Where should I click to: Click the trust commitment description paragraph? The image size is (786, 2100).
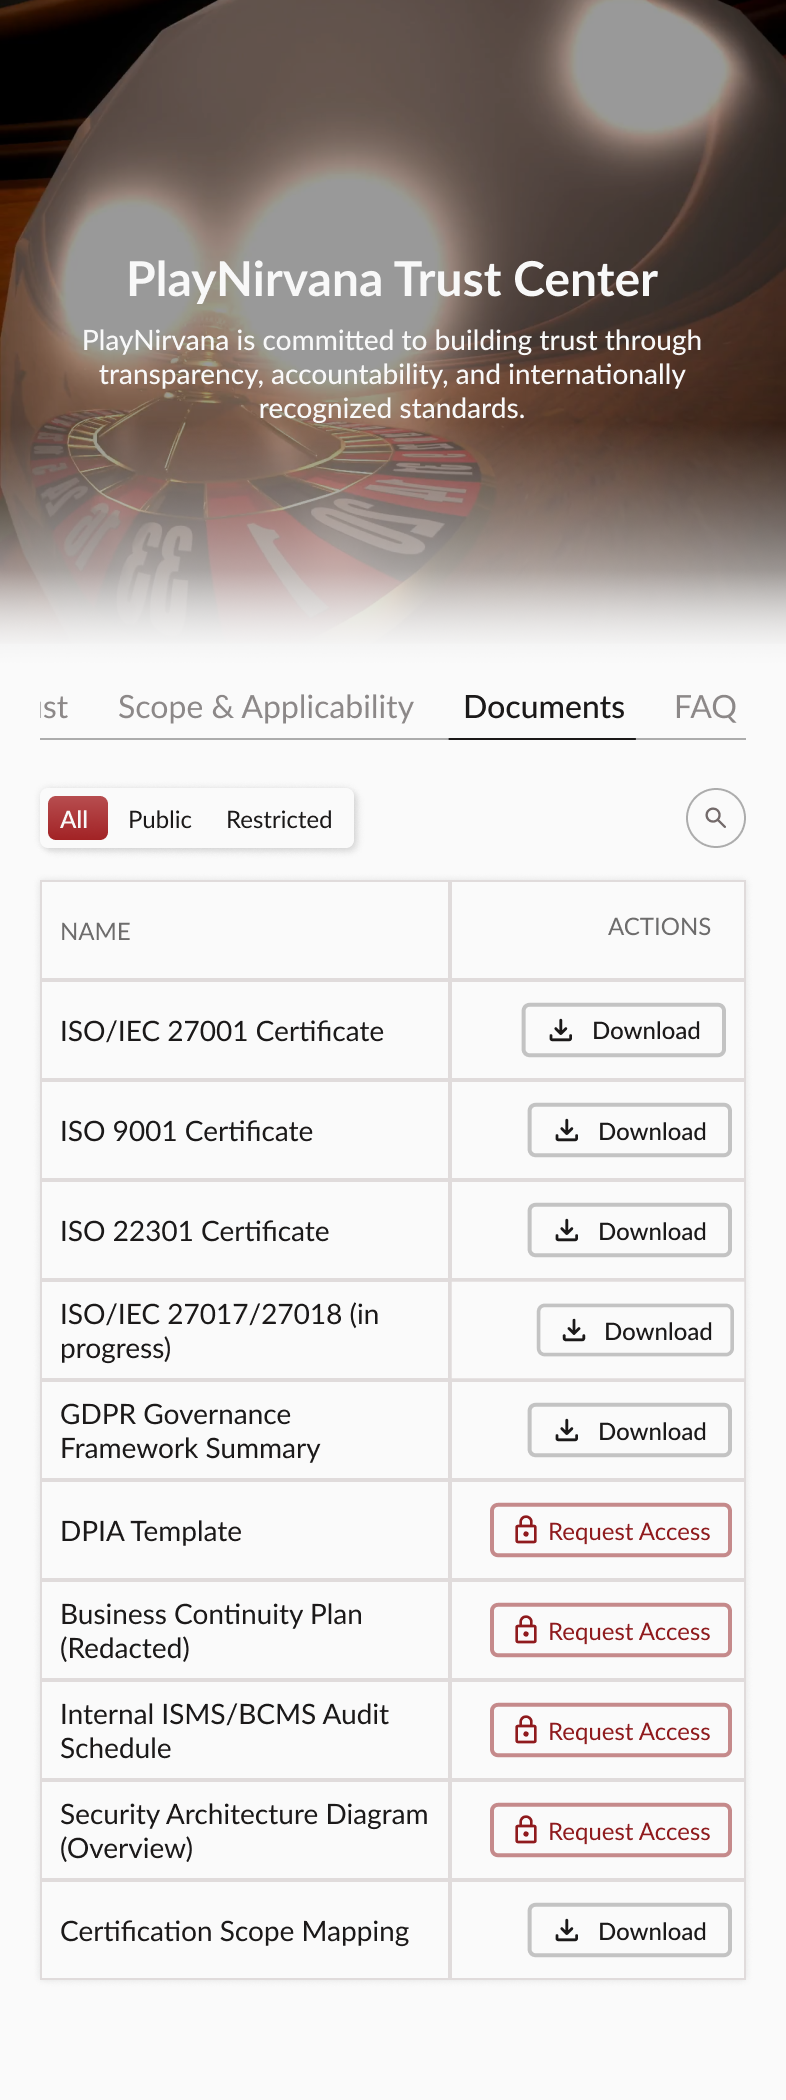point(392,374)
